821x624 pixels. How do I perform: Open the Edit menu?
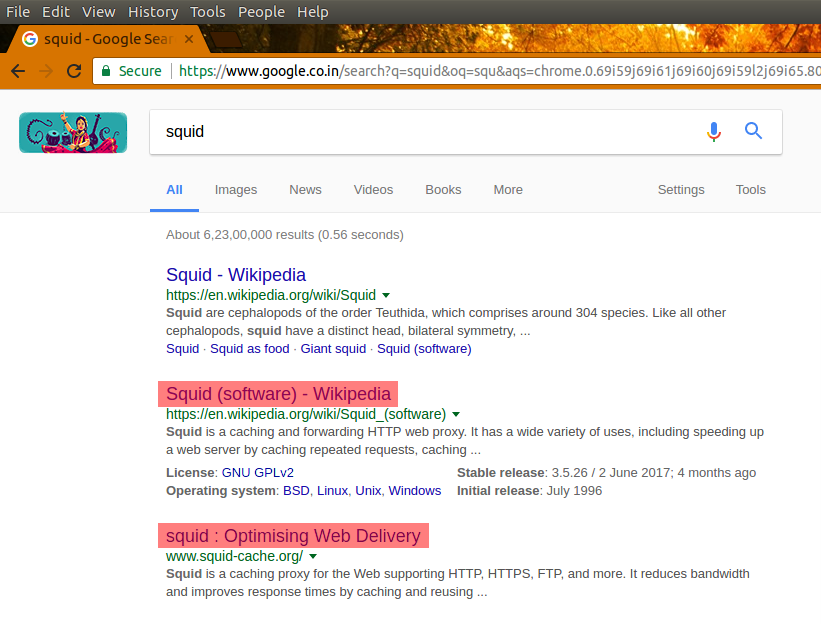(x=56, y=12)
